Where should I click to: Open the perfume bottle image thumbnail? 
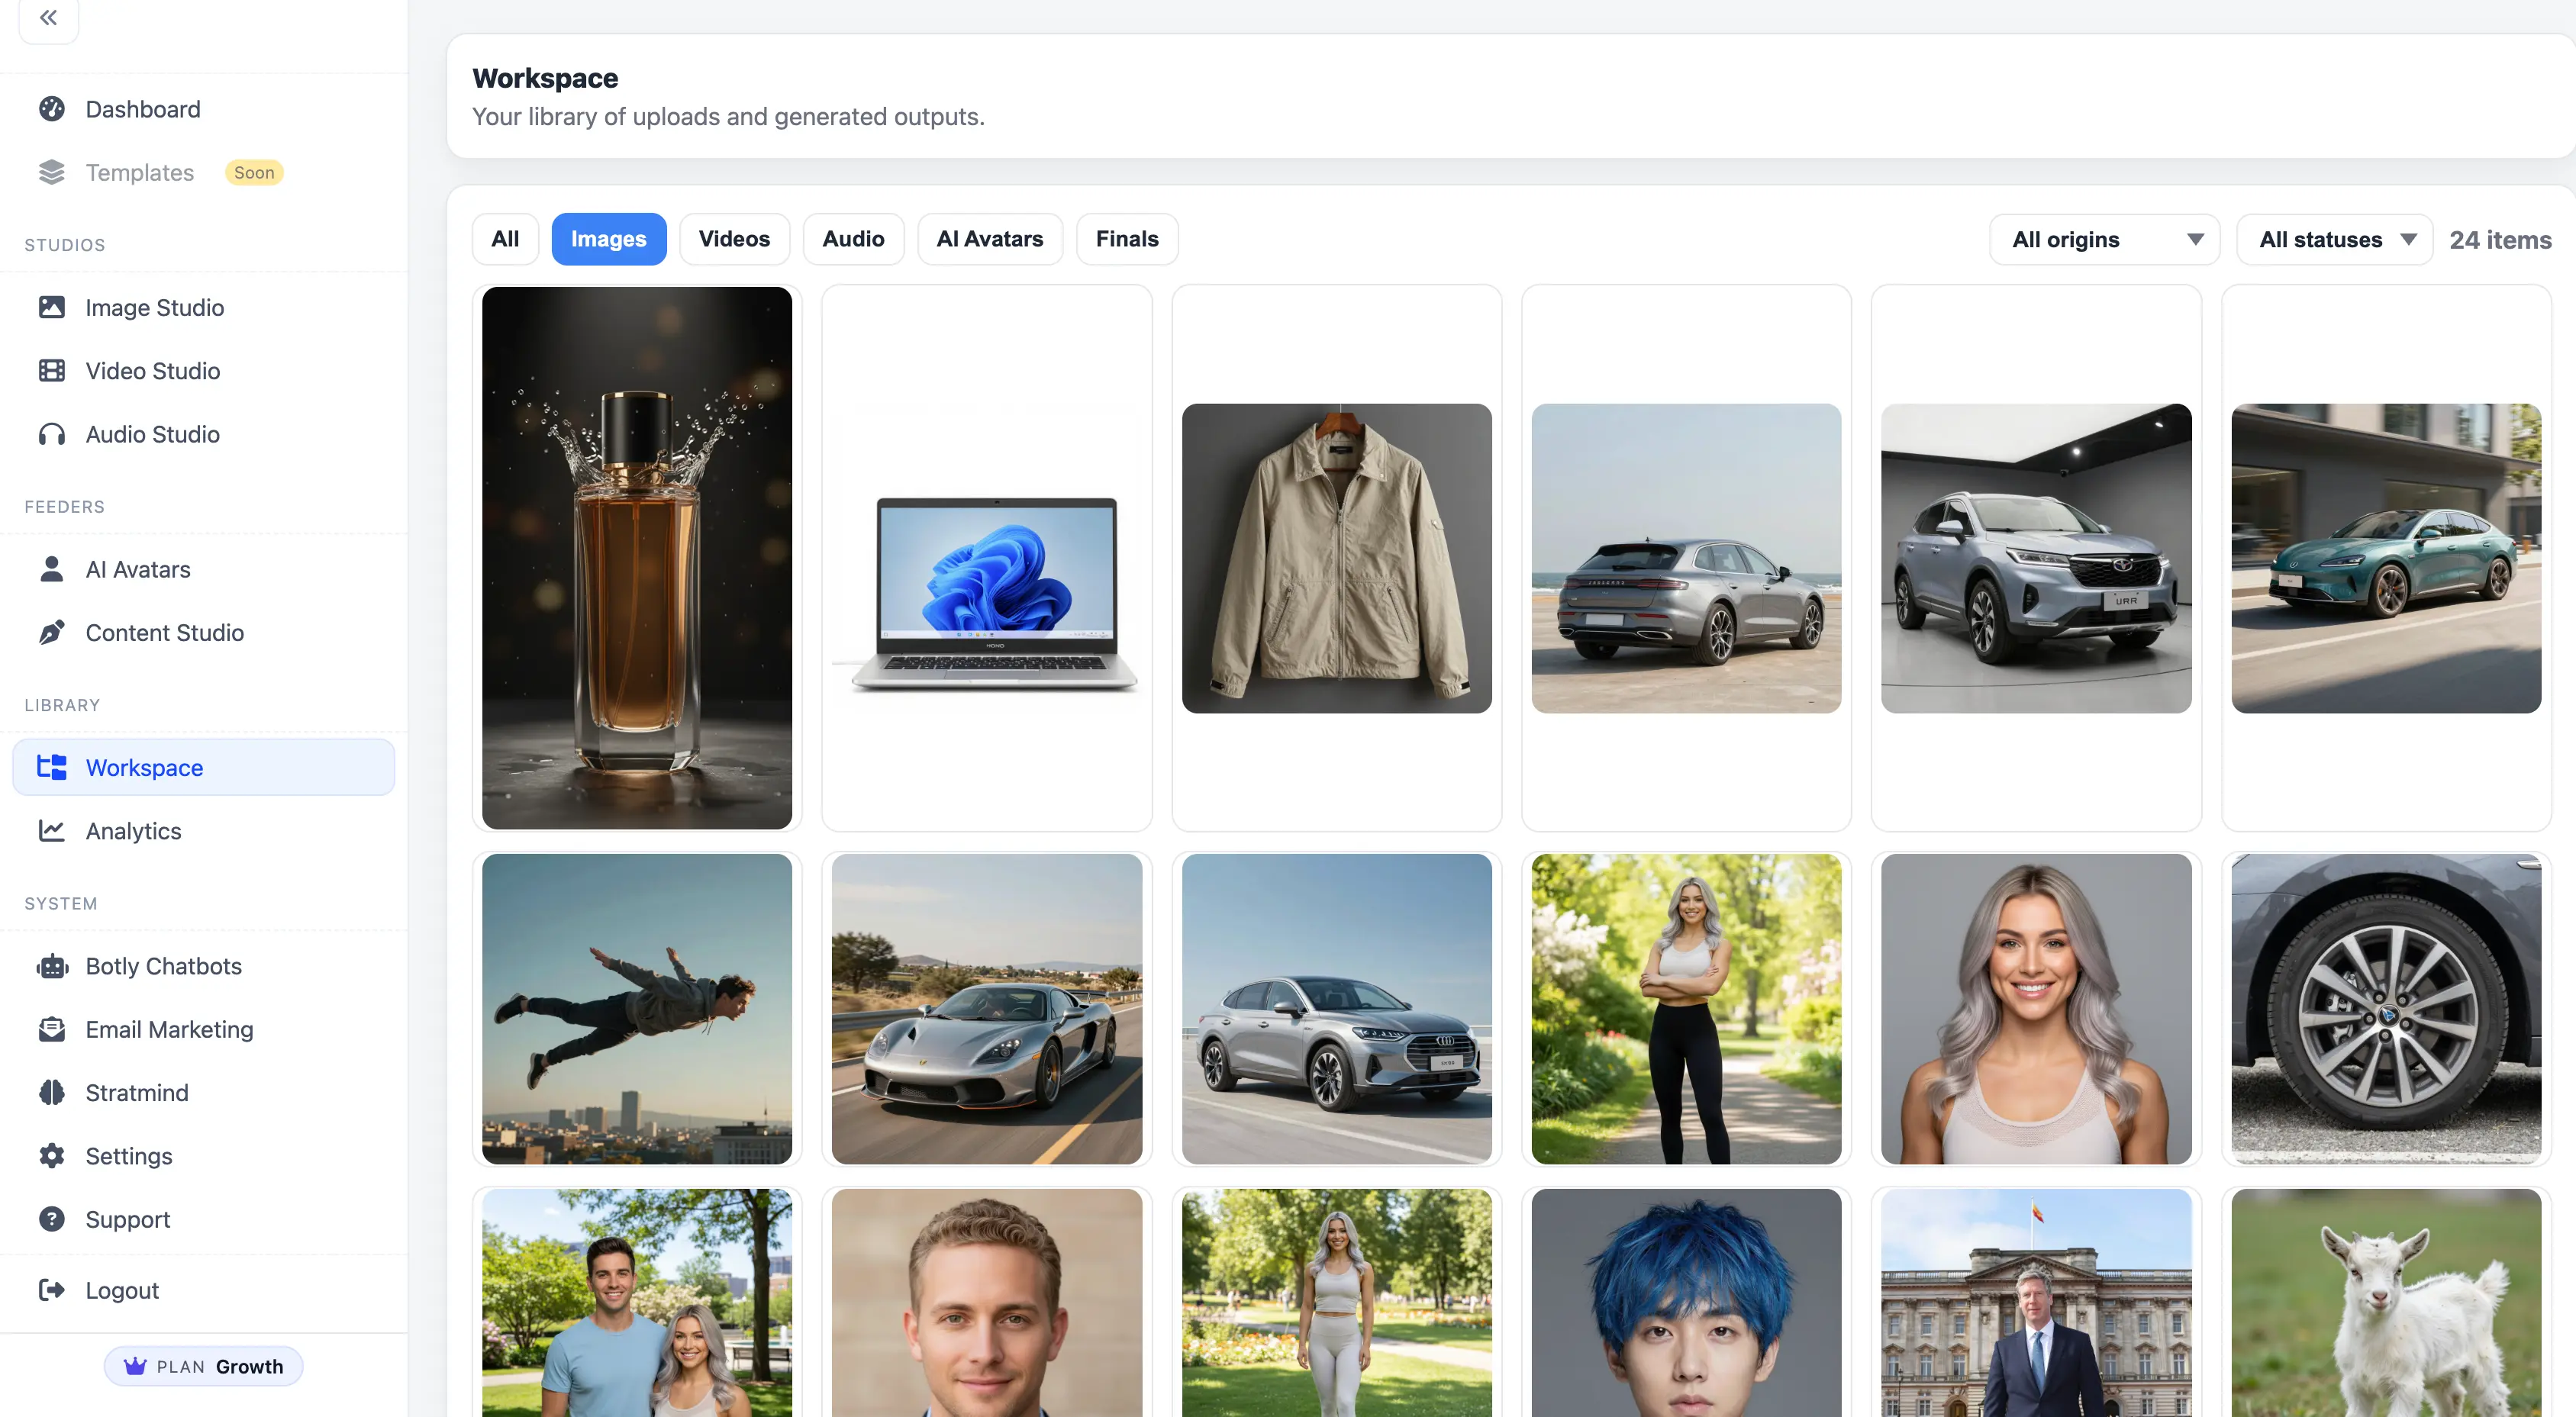point(637,557)
